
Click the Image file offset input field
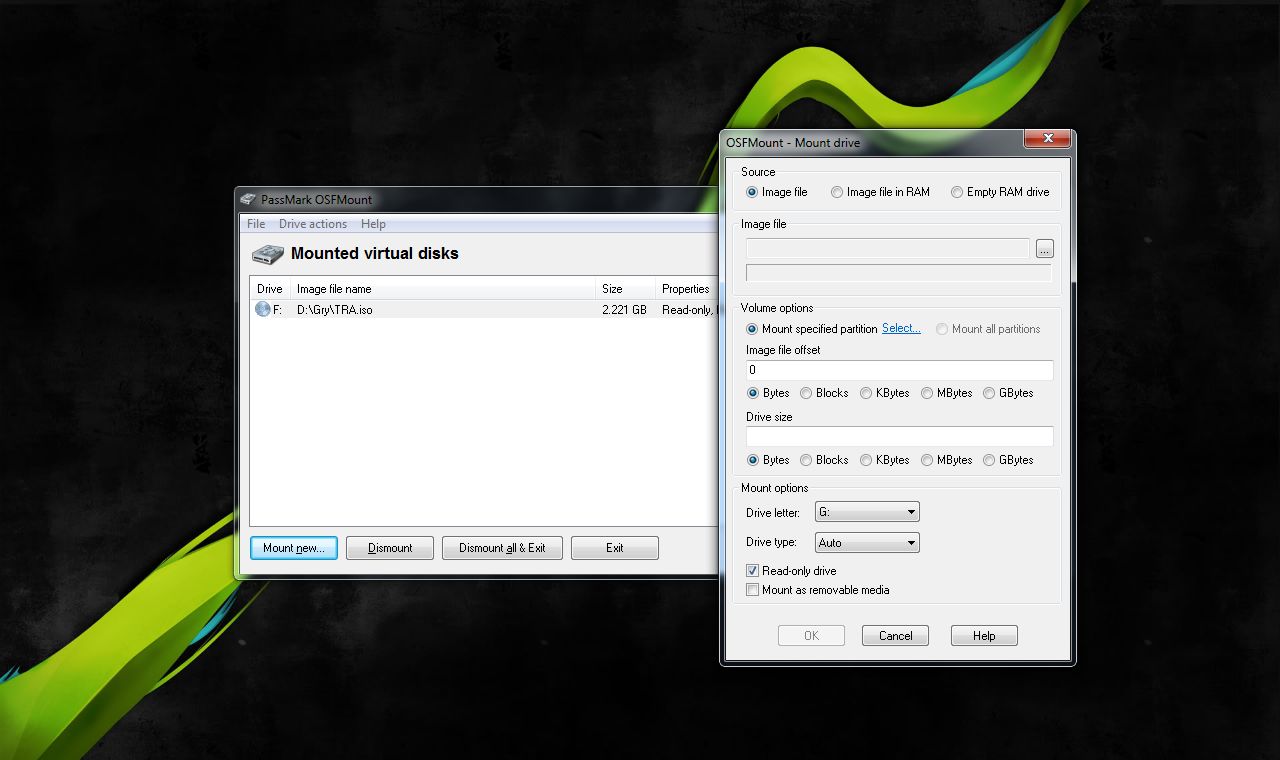[899, 370]
